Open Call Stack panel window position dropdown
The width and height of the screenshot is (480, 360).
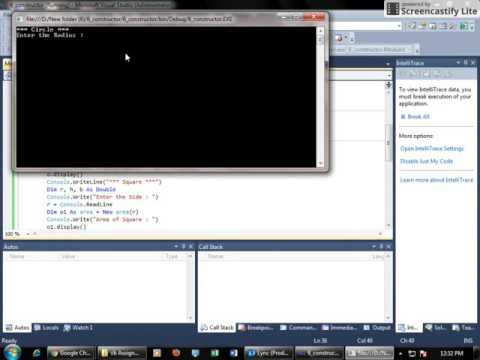point(374,246)
